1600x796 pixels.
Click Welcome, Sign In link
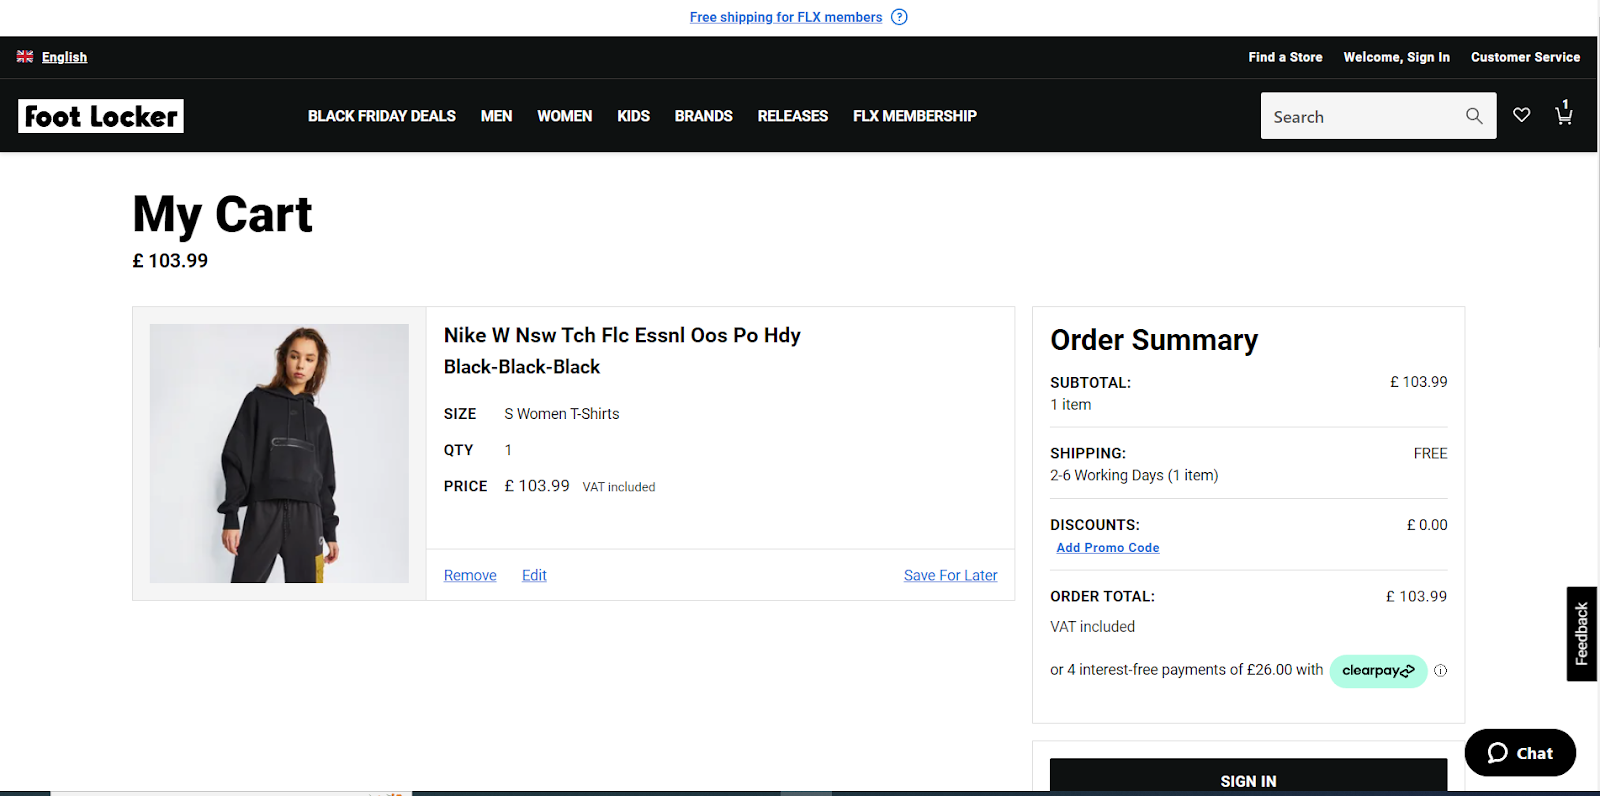tap(1396, 57)
